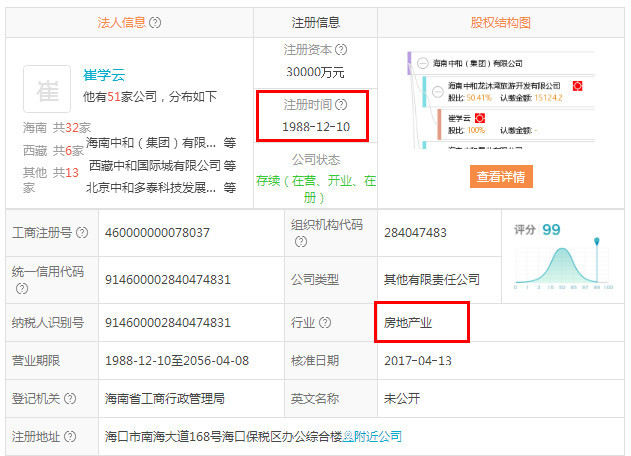Screen dimensions: 631x456
Task: Click help icon beside 登记机关
Action: coord(70,398)
